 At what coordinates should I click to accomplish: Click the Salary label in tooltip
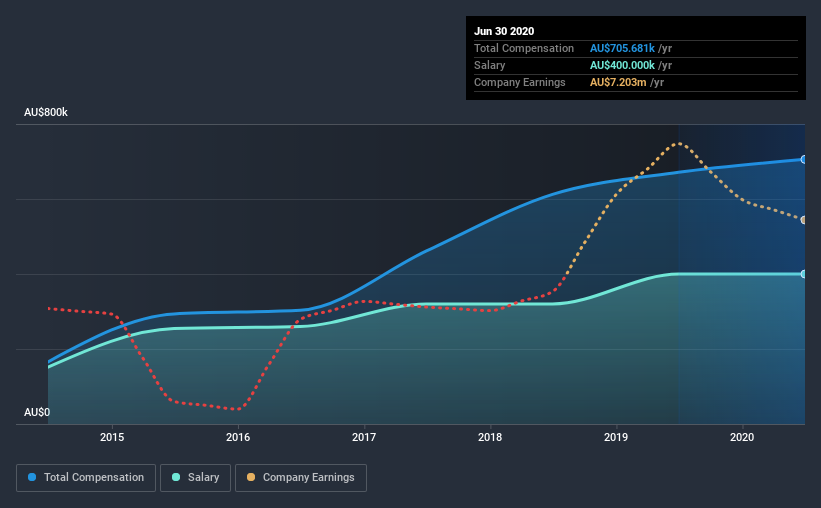coord(490,65)
